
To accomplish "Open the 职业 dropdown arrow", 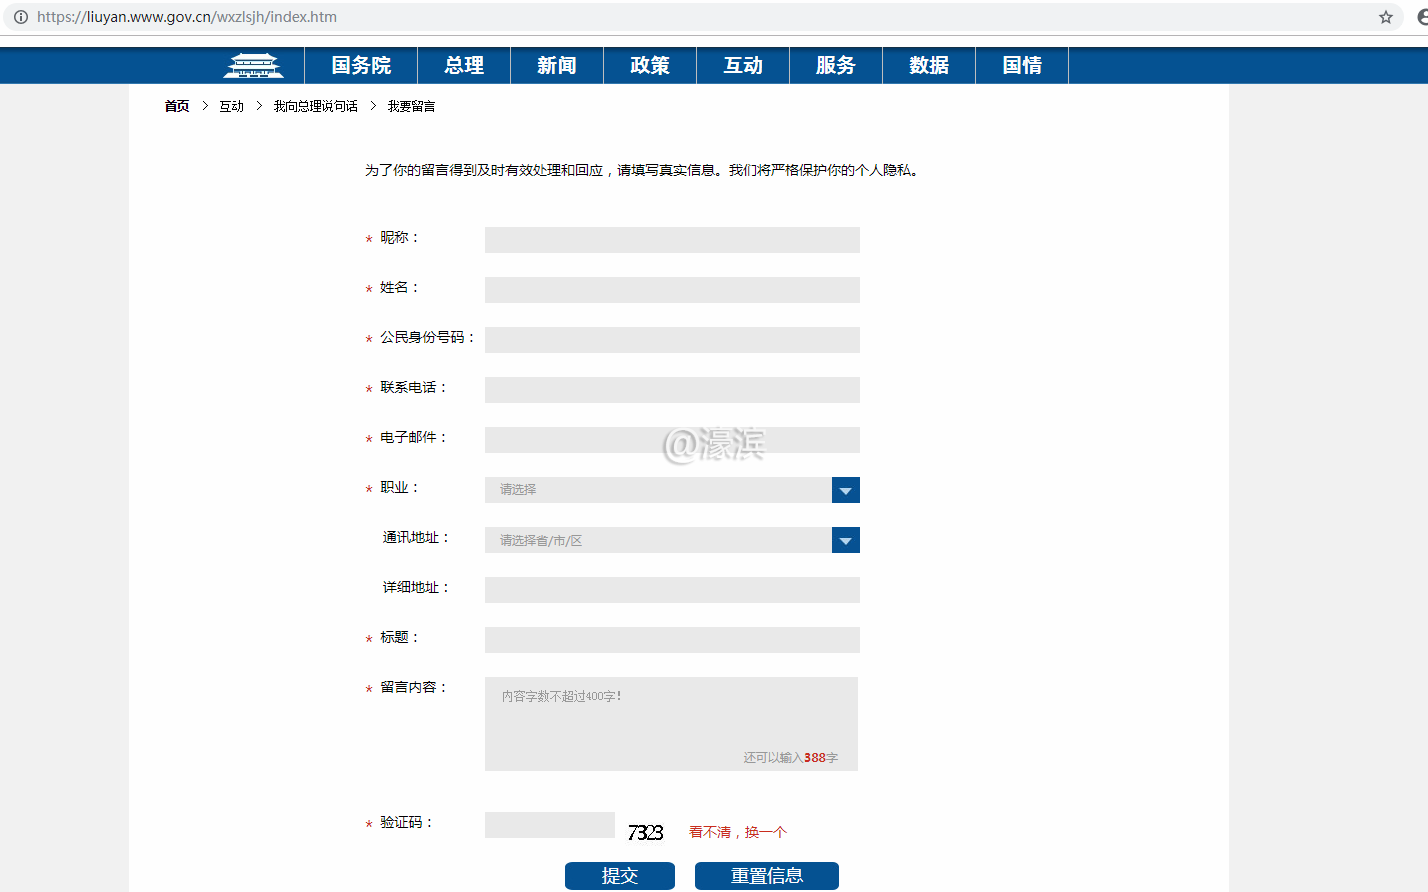I will coord(845,490).
